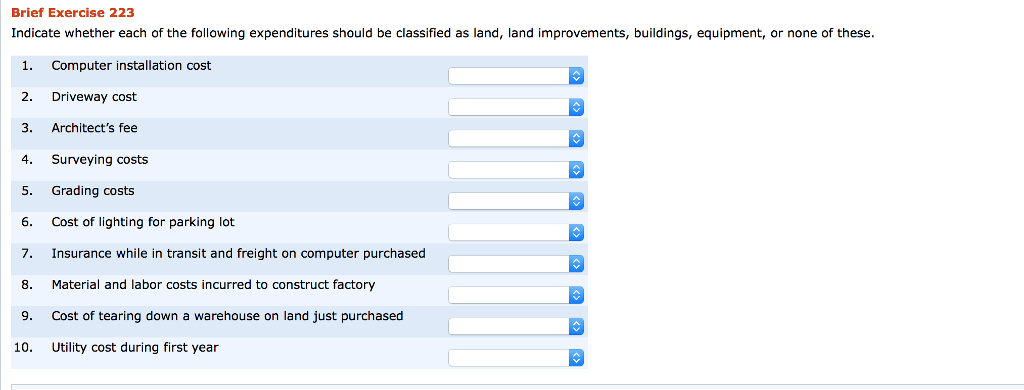Click blue arrow stepper beside Driveway cost
Image resolution: width=1024 pixels, height=390 pixels.
[575, 108]
